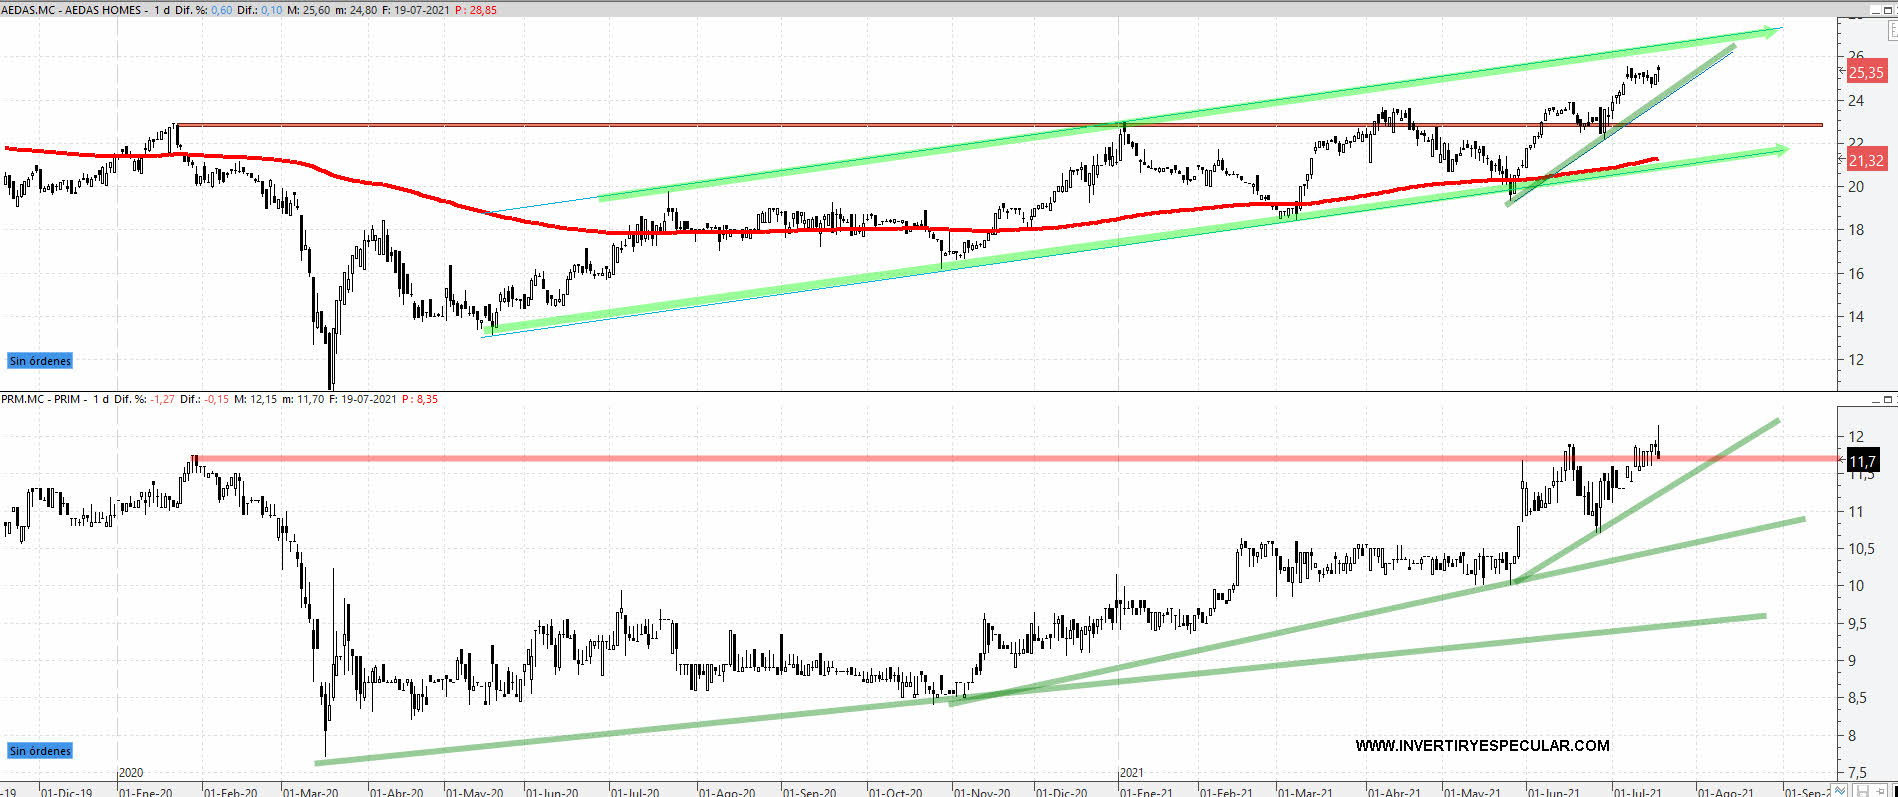This screenshot has height=797, width=1898.
Task: Click the WWW.INVERTIRYESPECULAR.COM watermark text
Action: pyautogui.click(x=1482, y=745)
